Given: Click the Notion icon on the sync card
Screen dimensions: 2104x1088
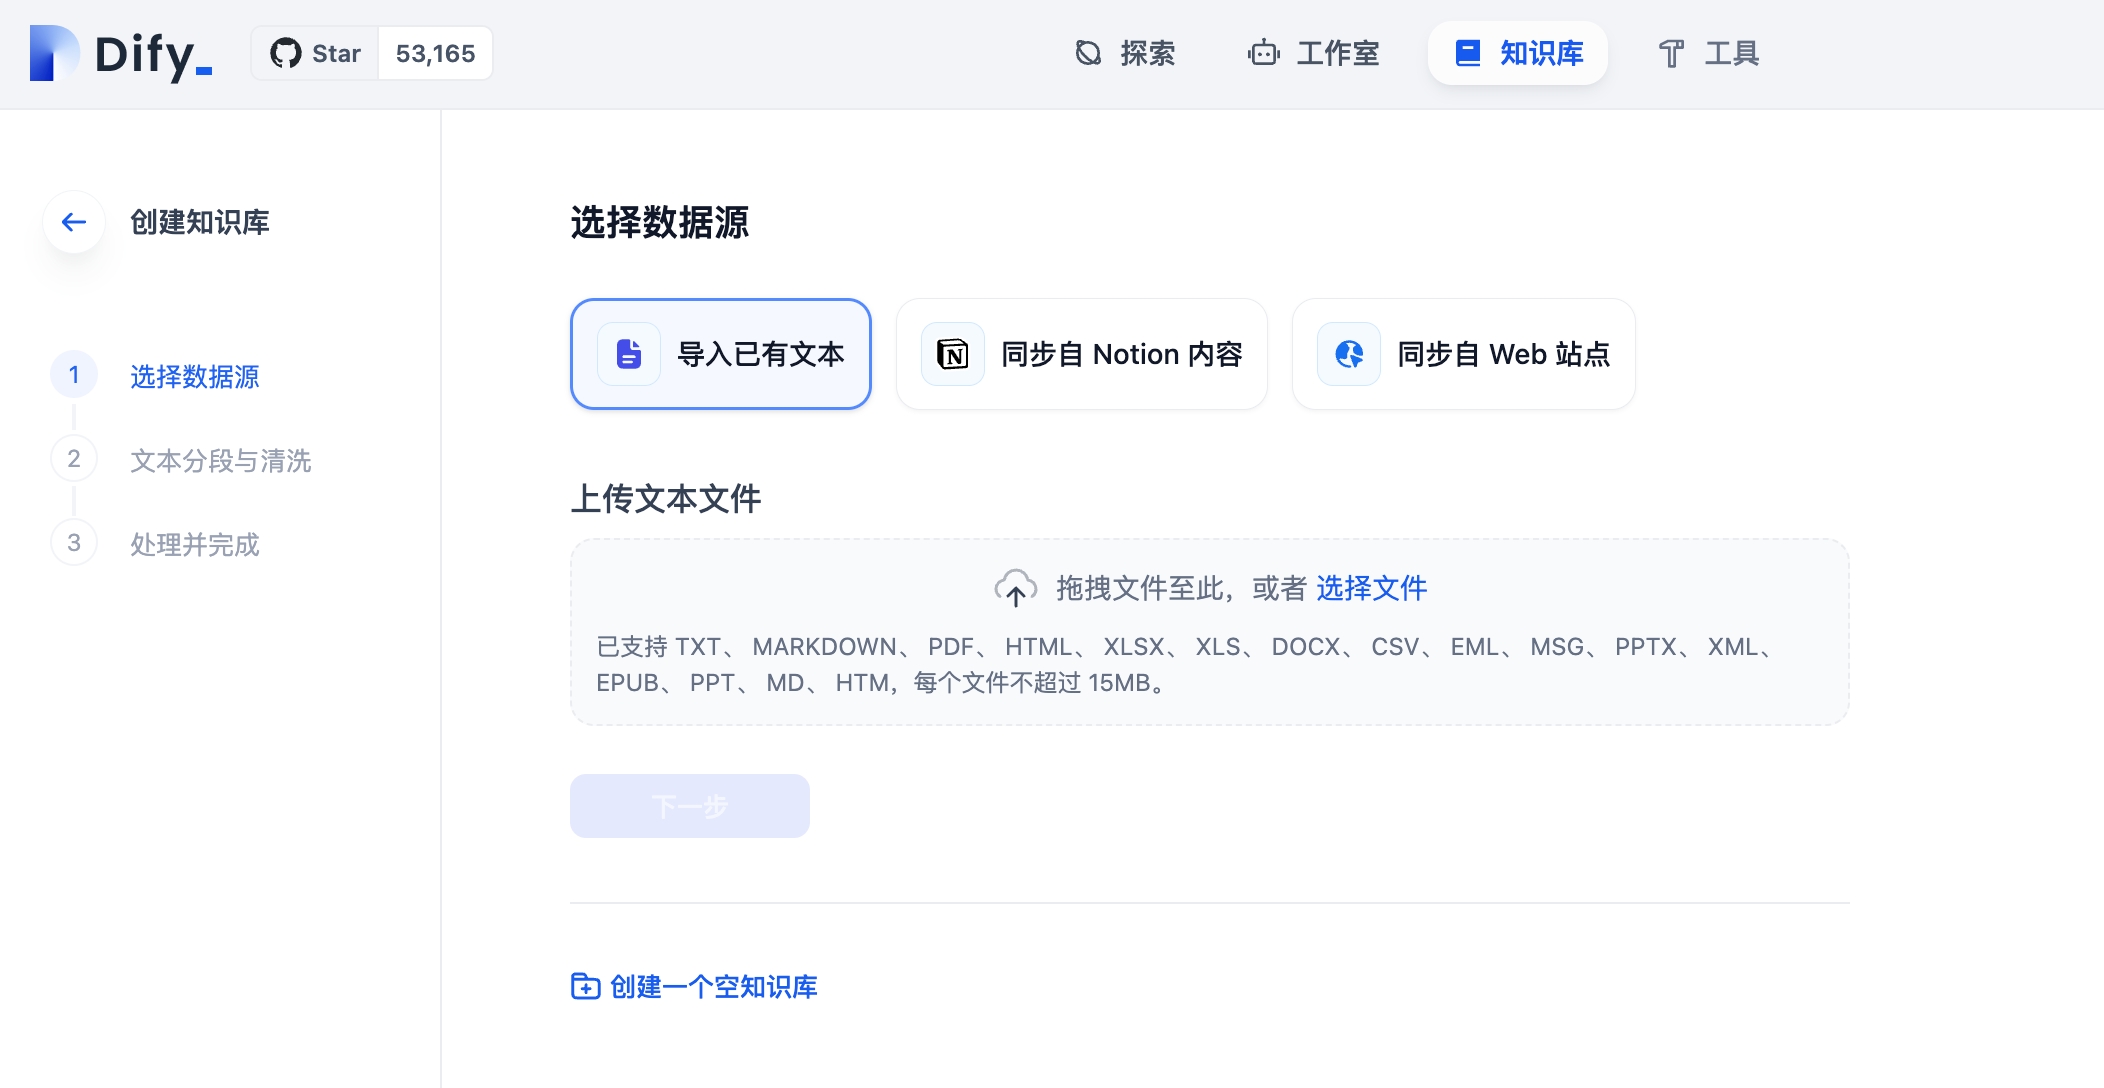Looking at the screenshot, I should (x=952, y=354).
